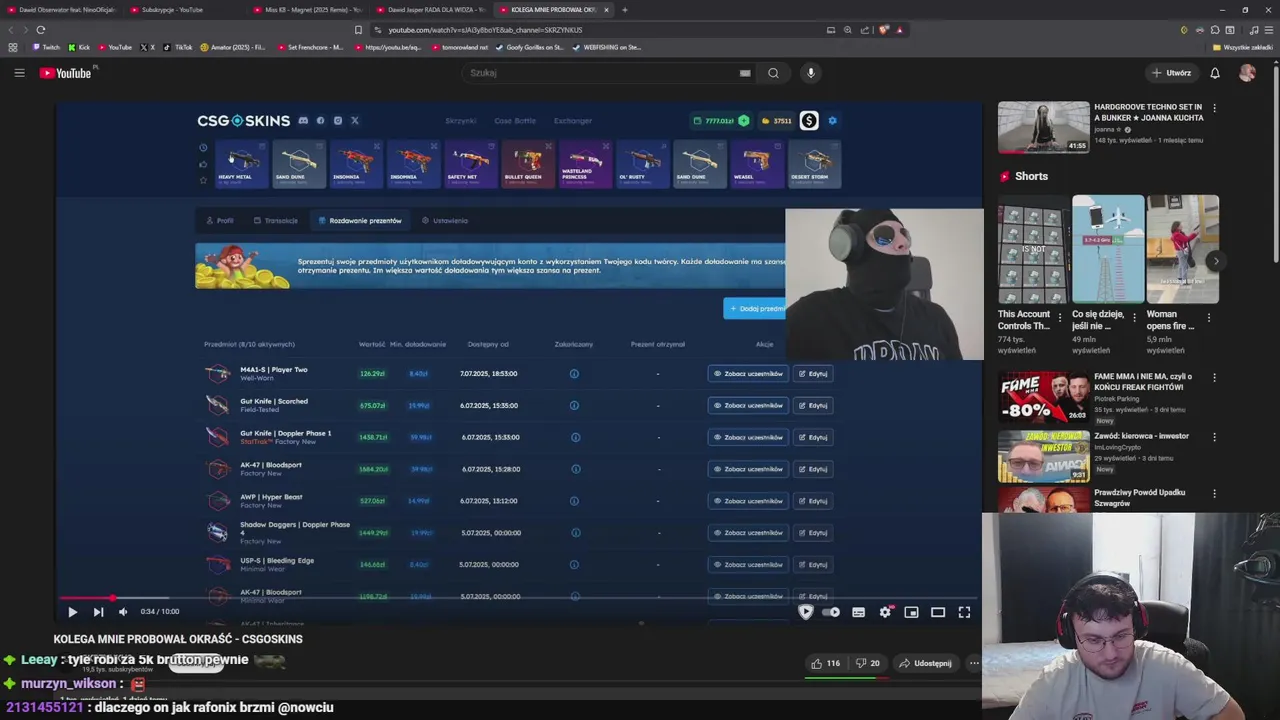Open options for 'Woman opens fire' short
The image size is (1280, 720).
click(x=1208, y=318)
